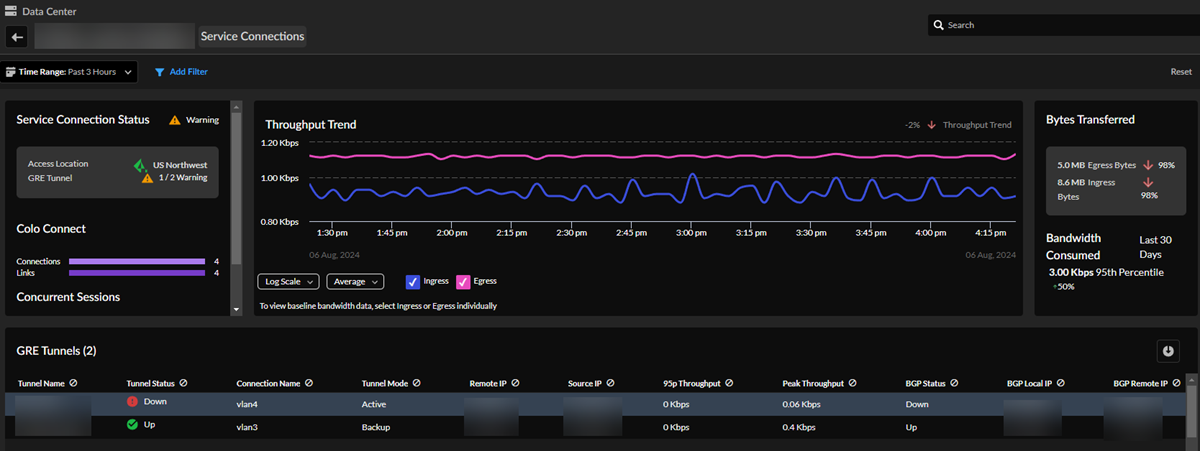
Task: Click the green Up status icon
Action: click(132, 425)
